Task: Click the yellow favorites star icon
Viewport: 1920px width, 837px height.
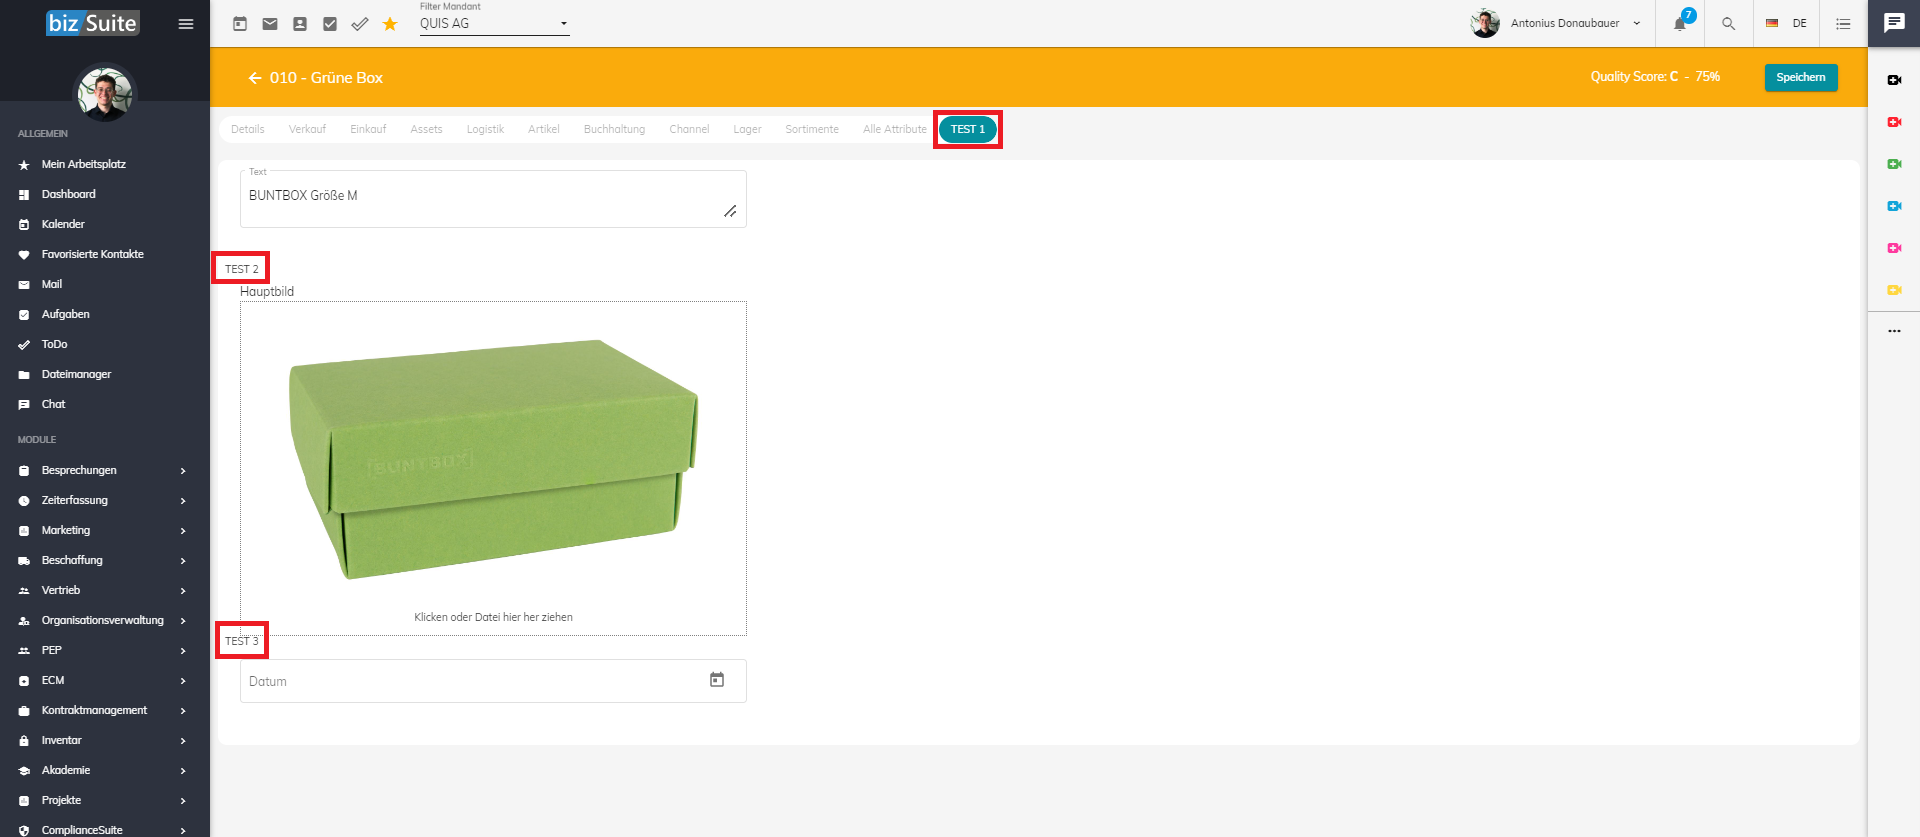Action: point(390,24)
